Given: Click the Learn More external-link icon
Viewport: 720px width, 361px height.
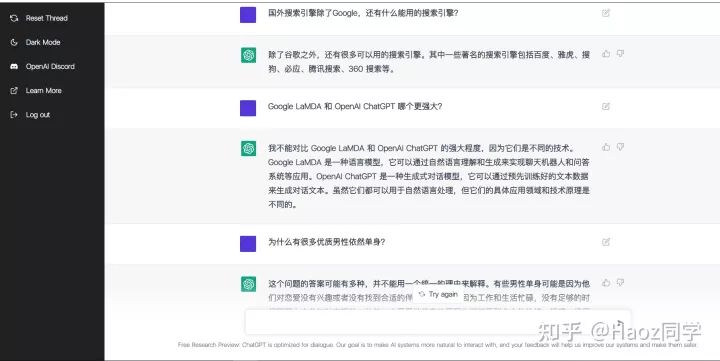Looking at the screenshot, I should tap(14, 90).
